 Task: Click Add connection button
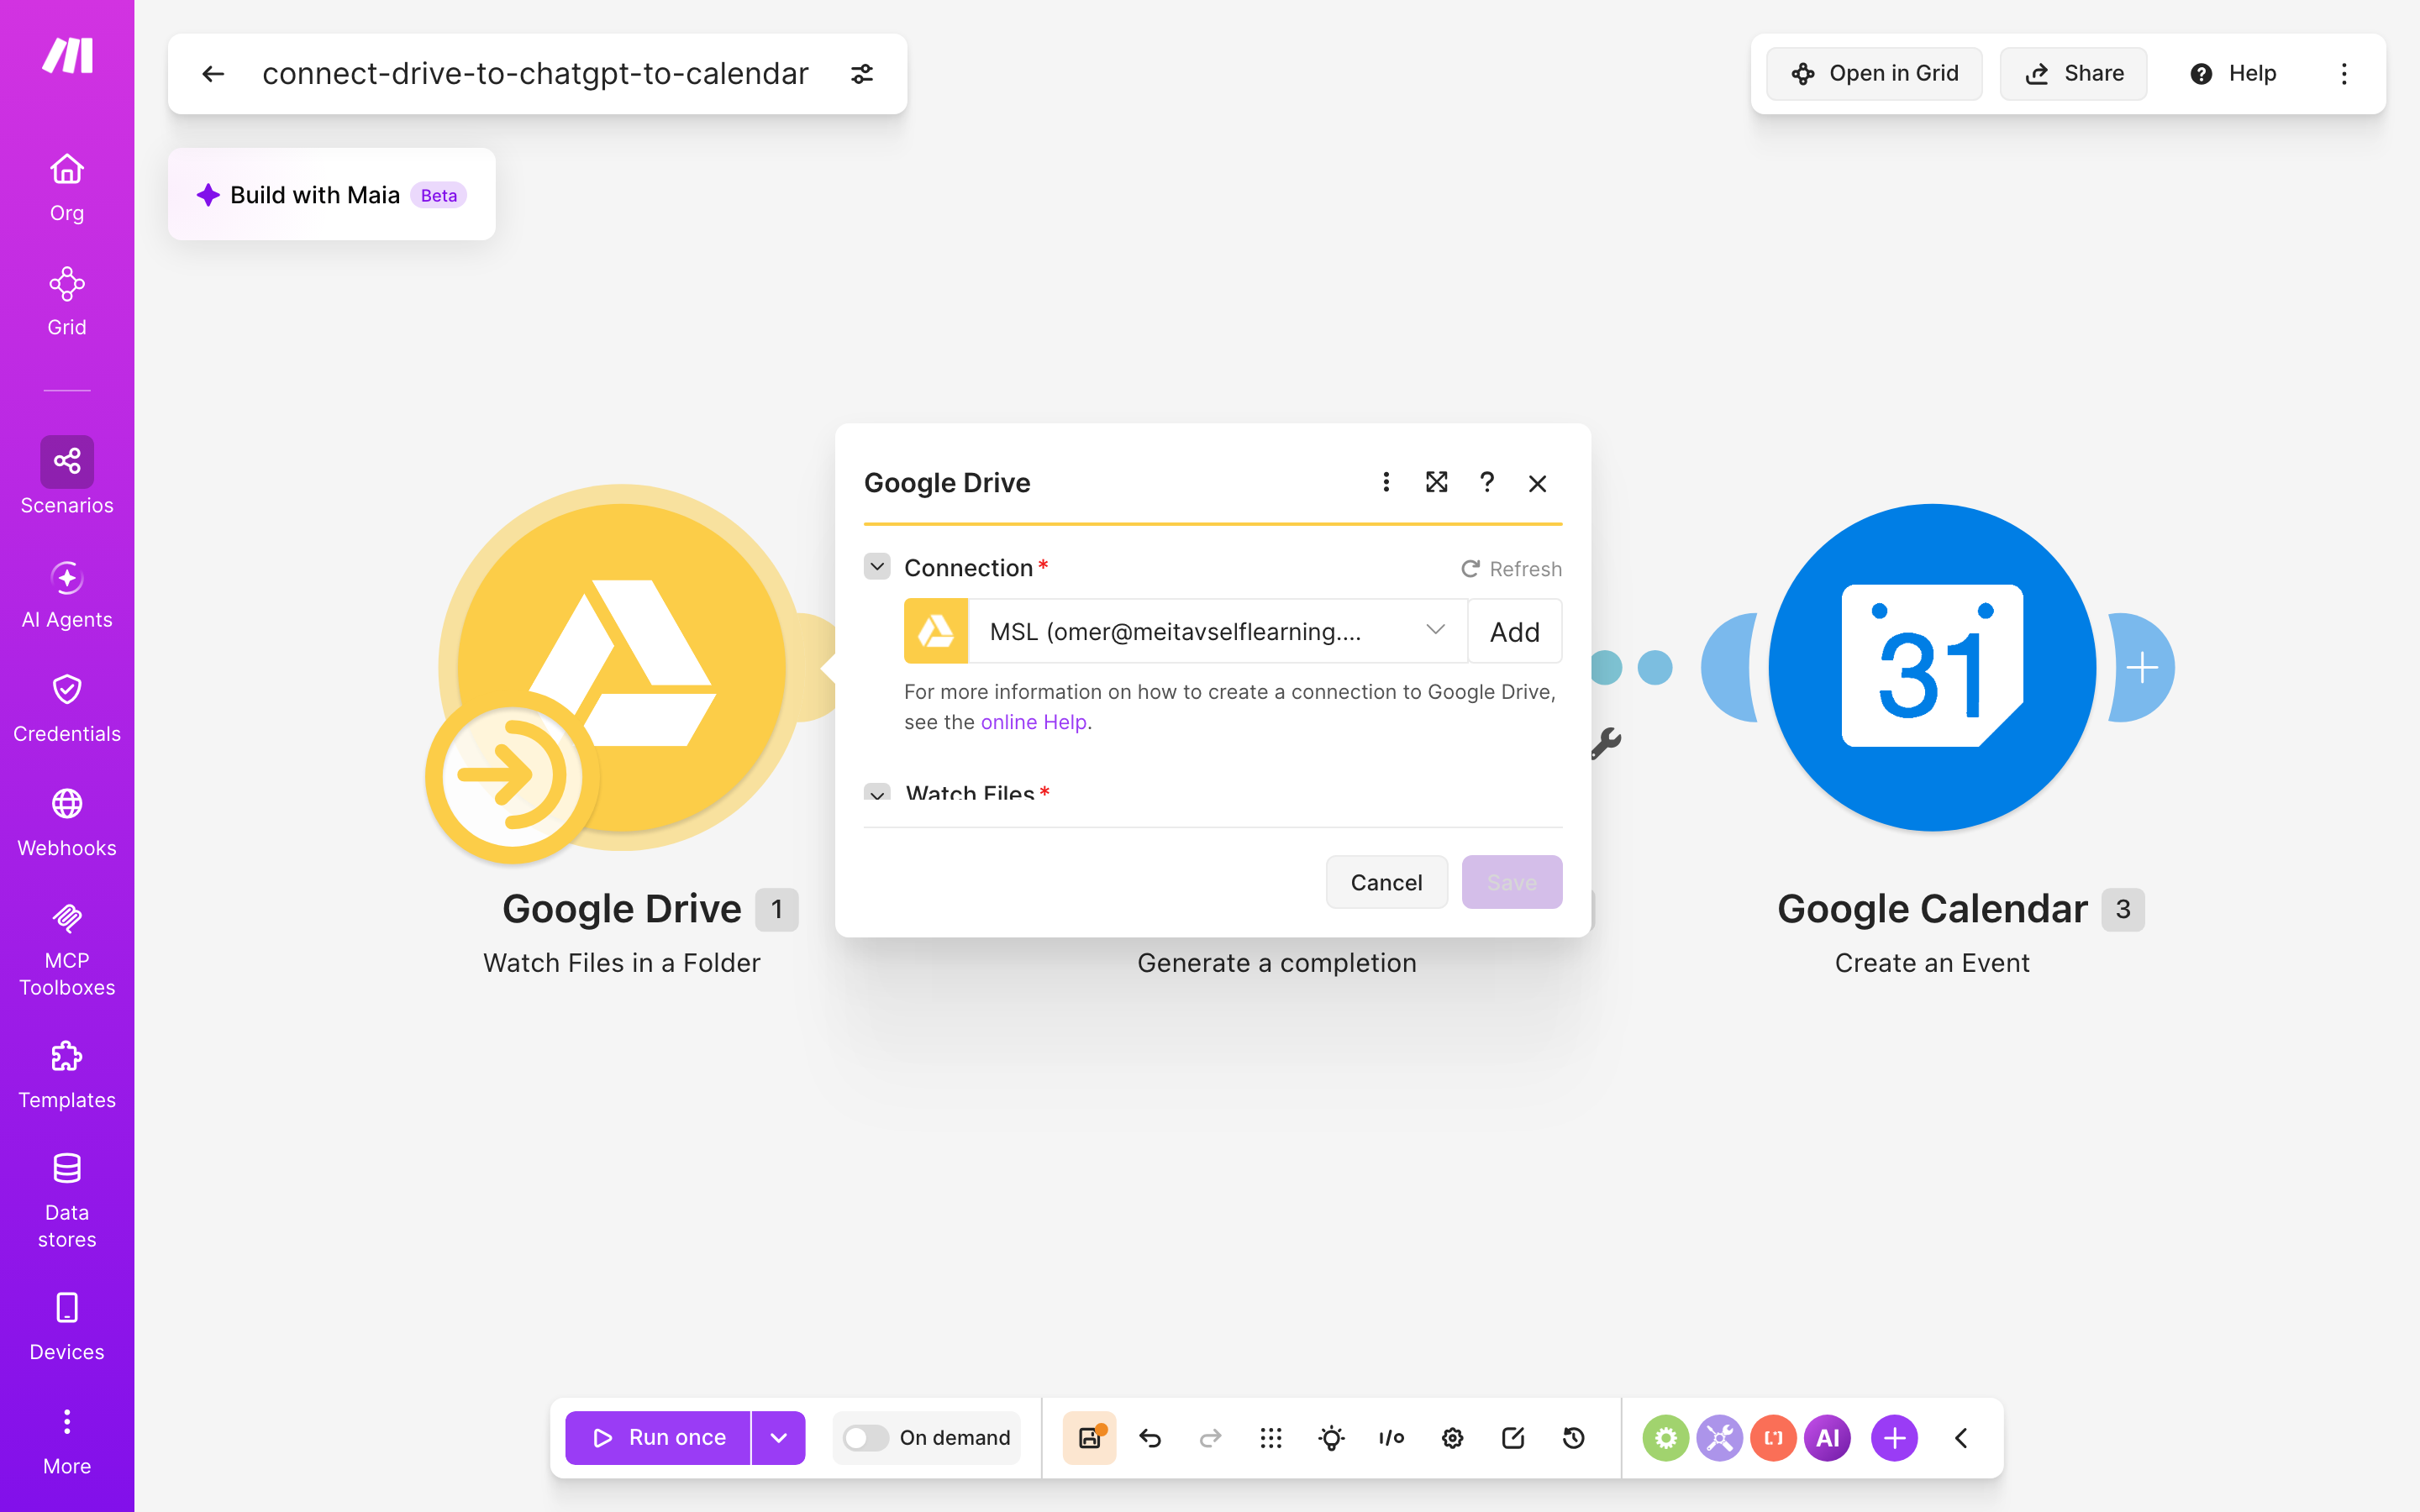pos(1515,631)
